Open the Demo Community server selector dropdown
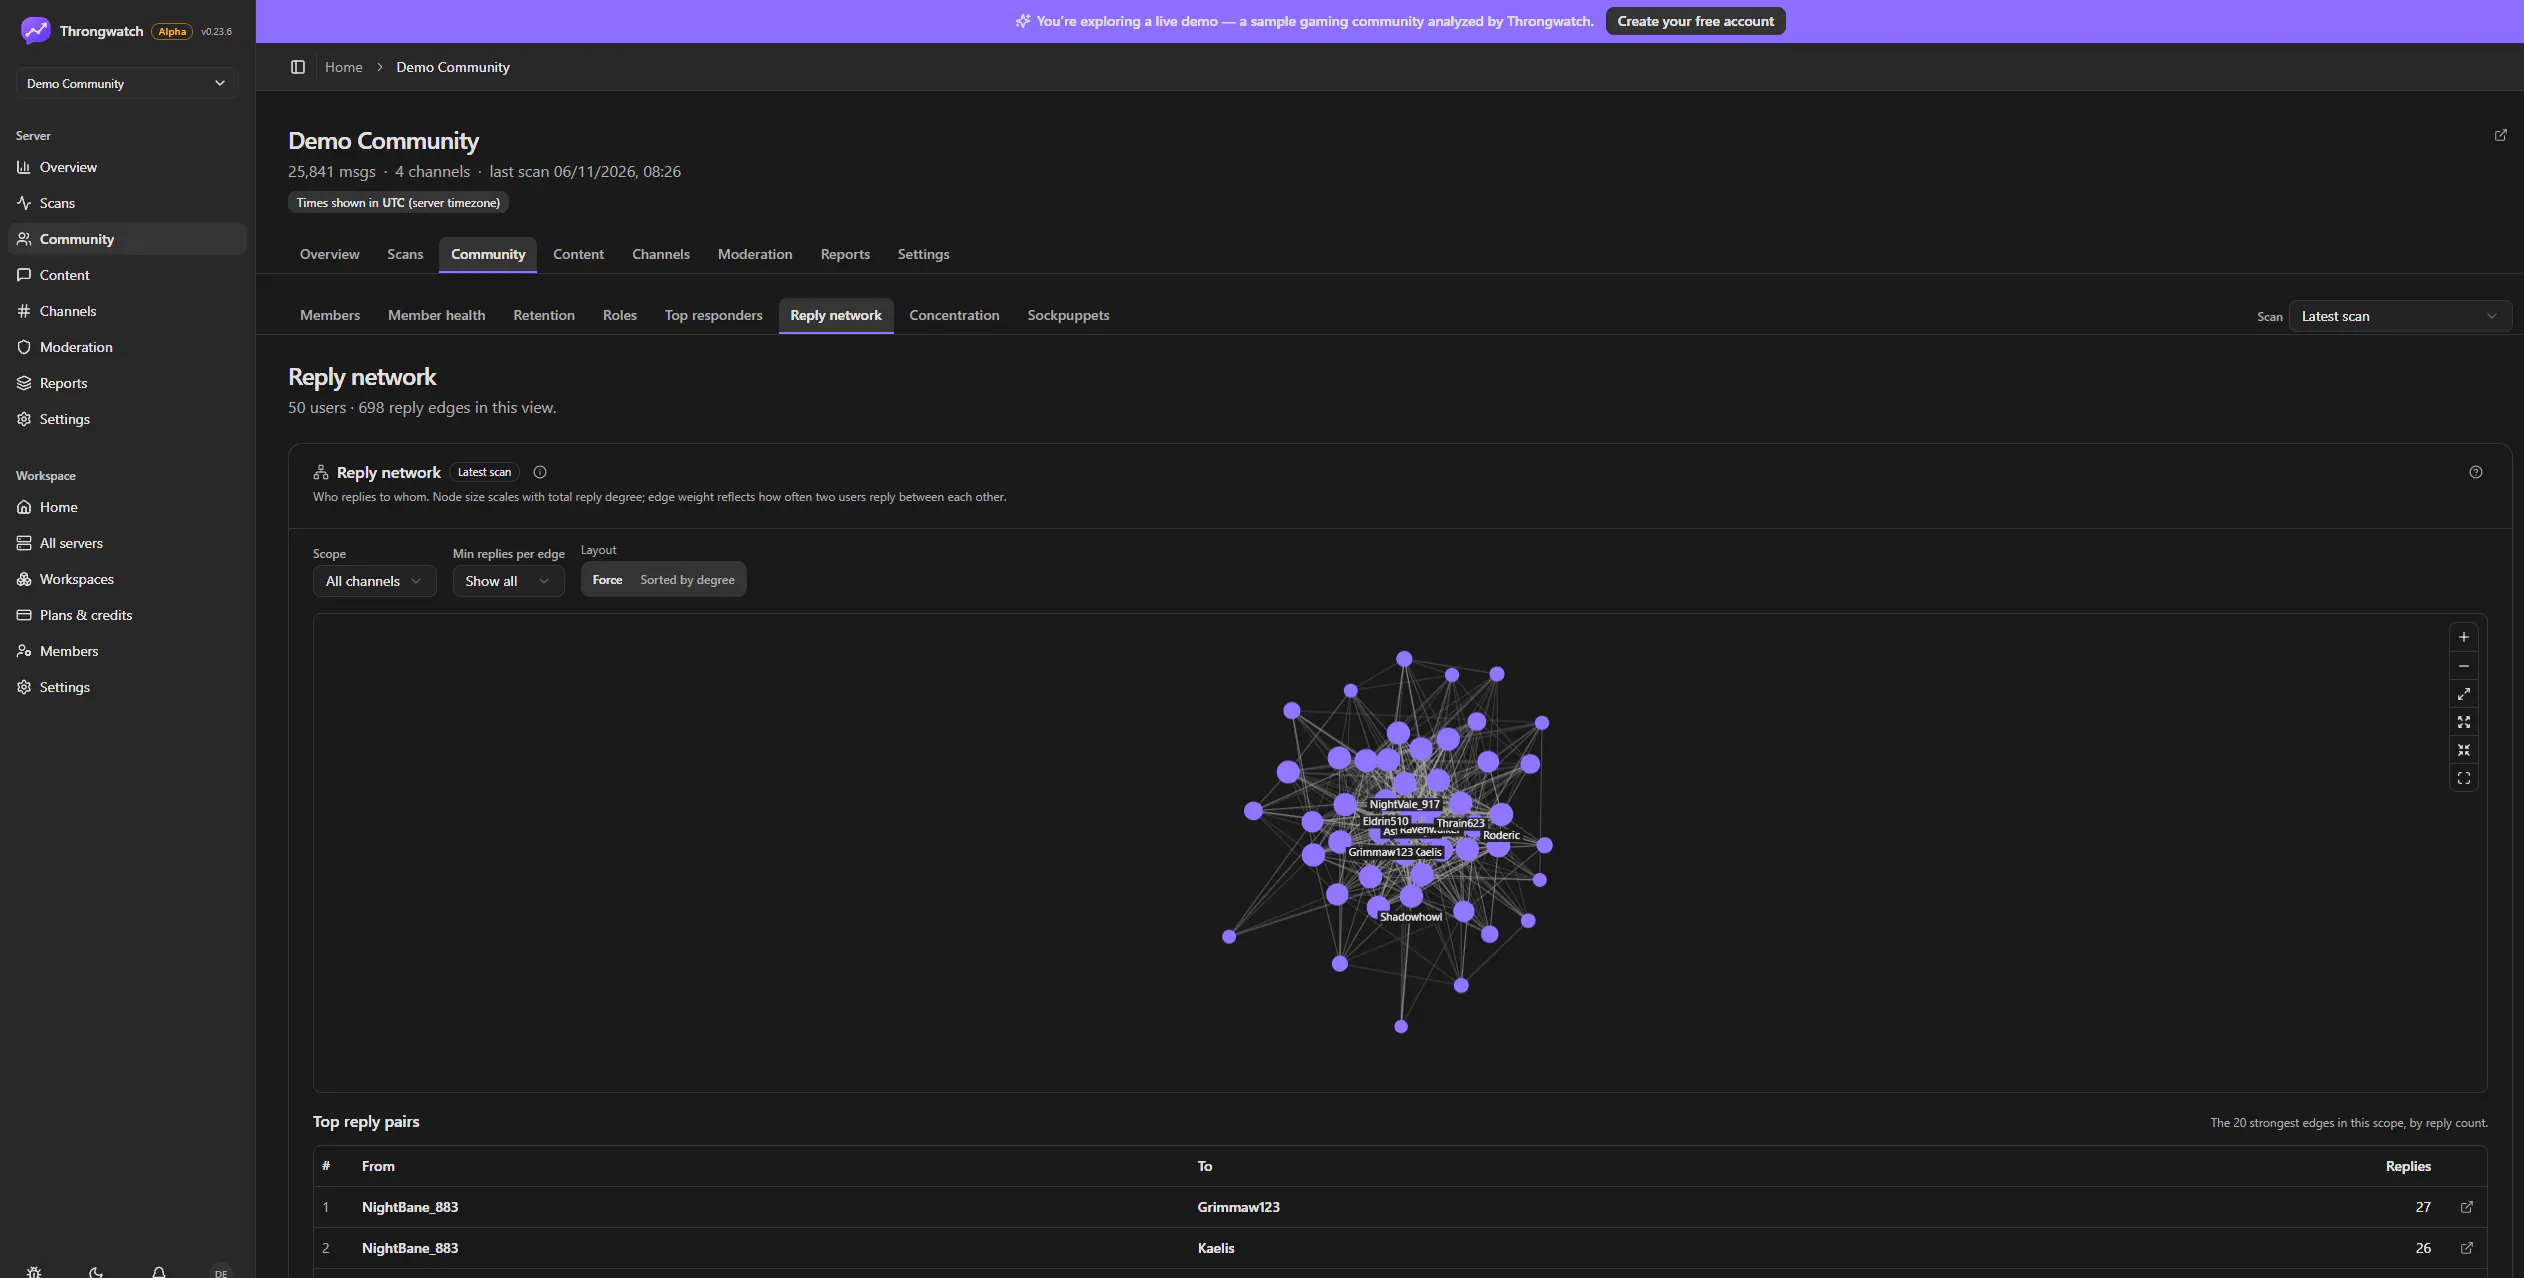The image size is (2524, 1278). [x=127, y=83]
